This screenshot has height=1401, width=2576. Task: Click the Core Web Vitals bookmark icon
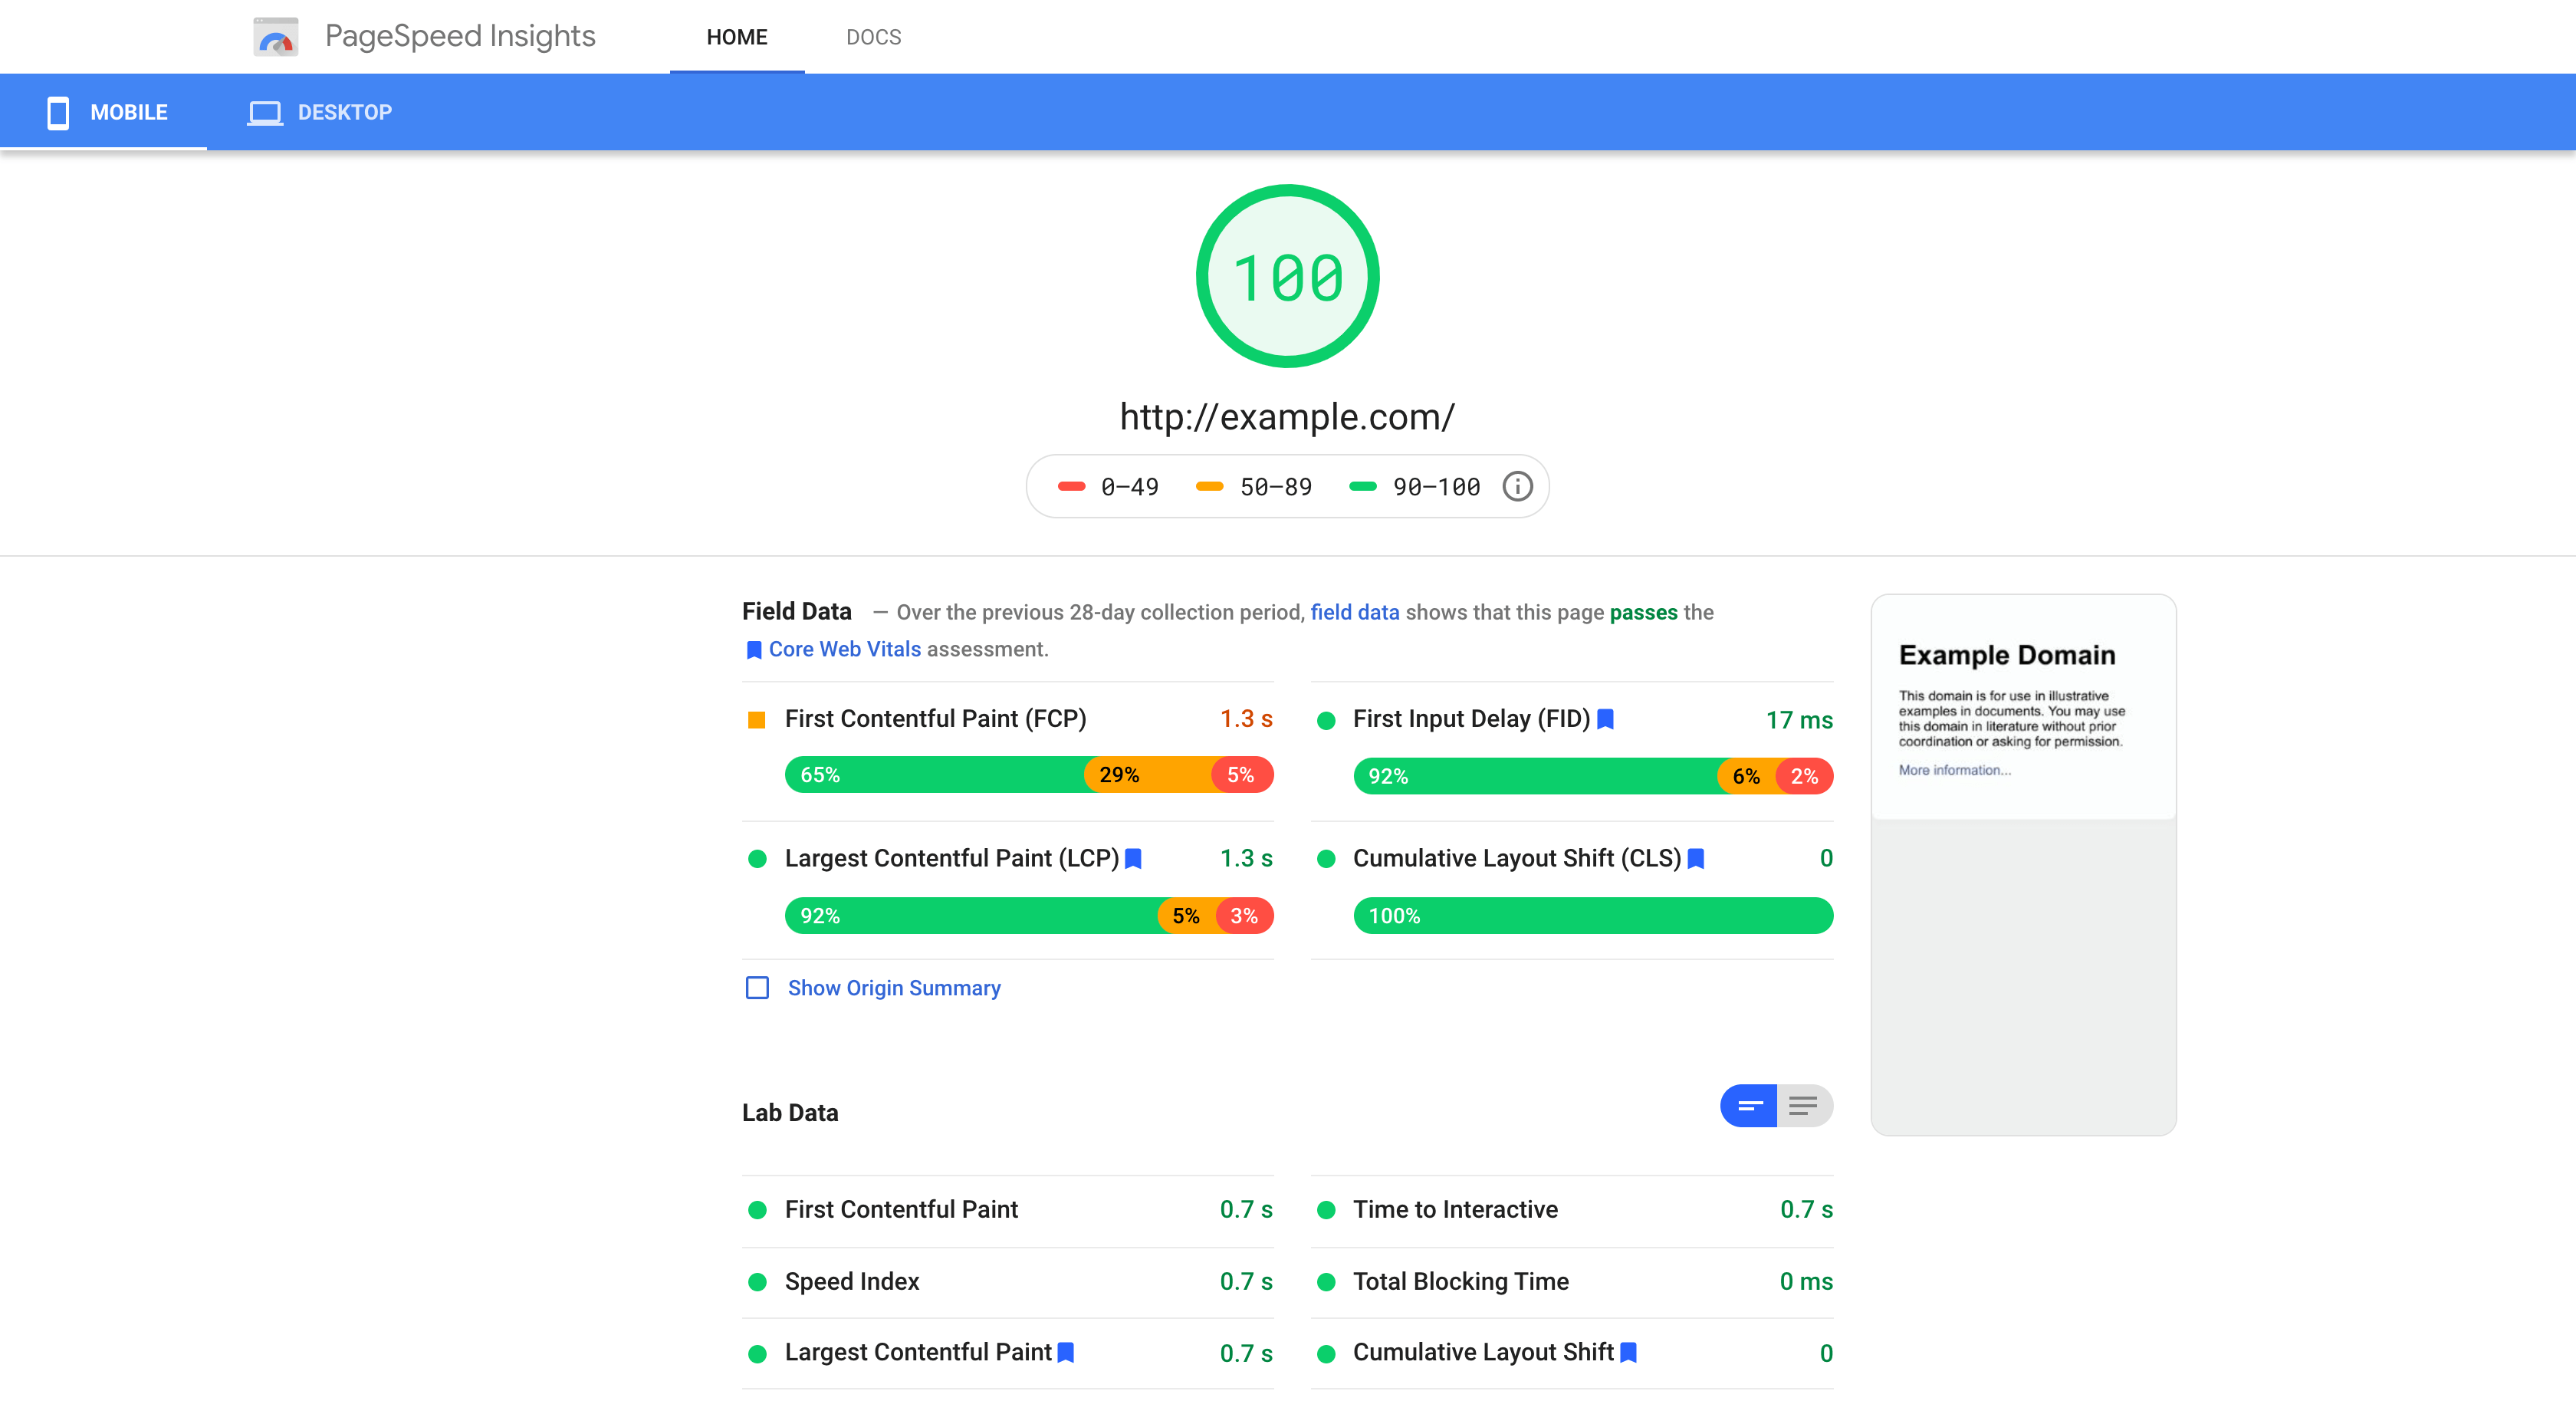754,650
